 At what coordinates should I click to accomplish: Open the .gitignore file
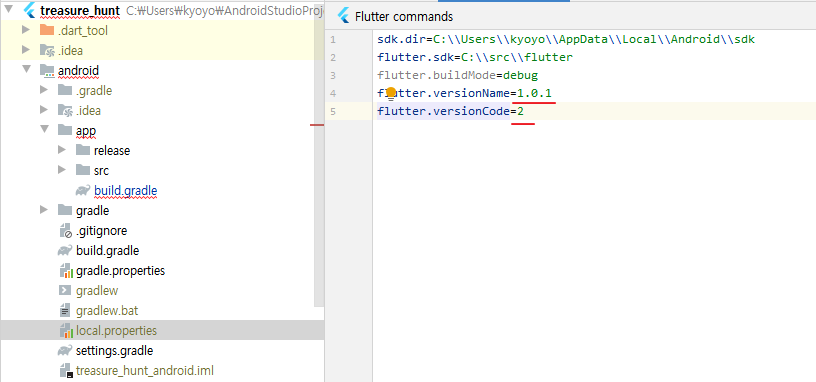(x=101, y=231)
